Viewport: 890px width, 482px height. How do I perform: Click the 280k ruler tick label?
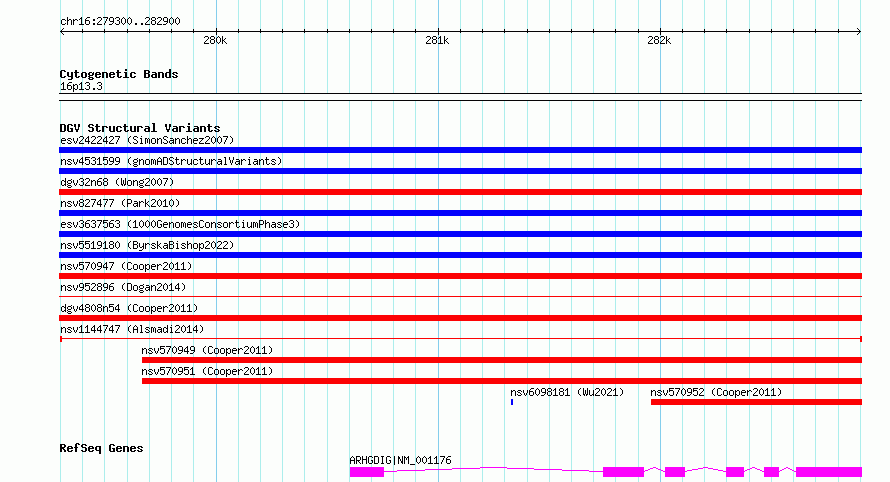[215, 40]
